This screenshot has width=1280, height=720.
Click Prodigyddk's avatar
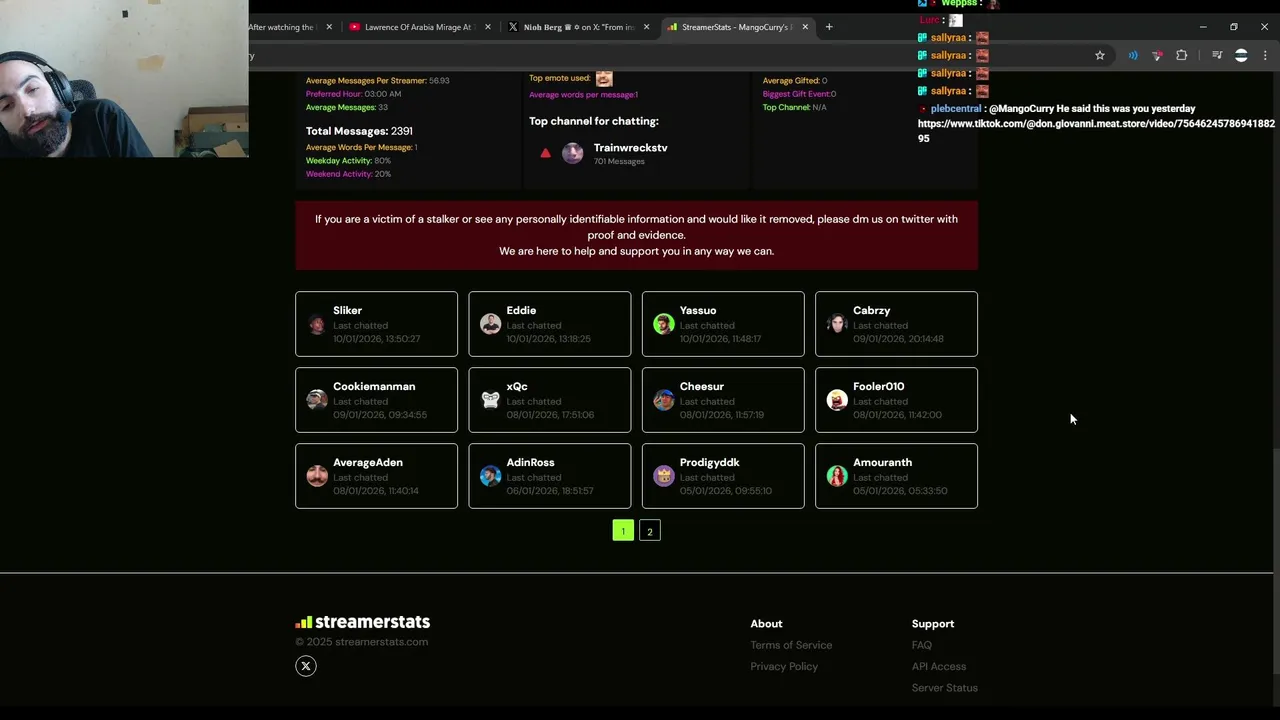coord(664,476)
